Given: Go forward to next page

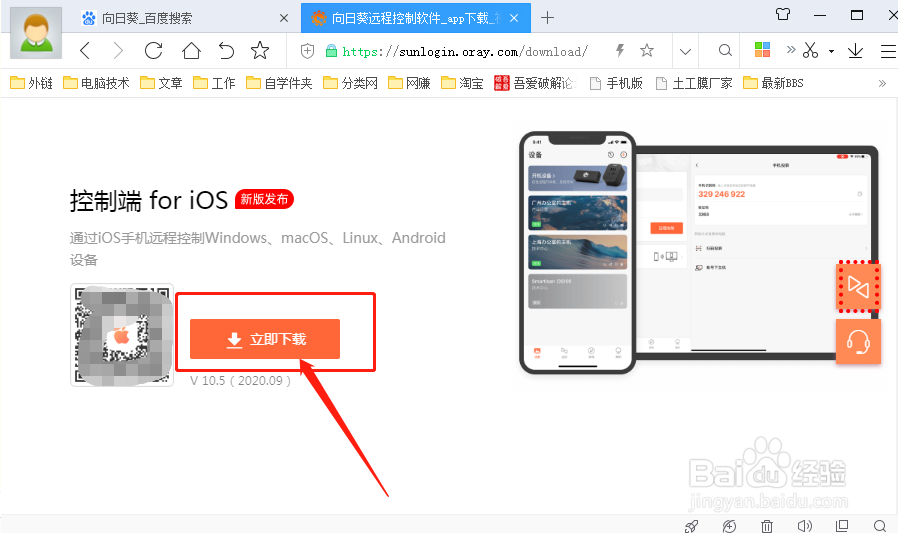Looking at the screenshot, I should [118, 51].
